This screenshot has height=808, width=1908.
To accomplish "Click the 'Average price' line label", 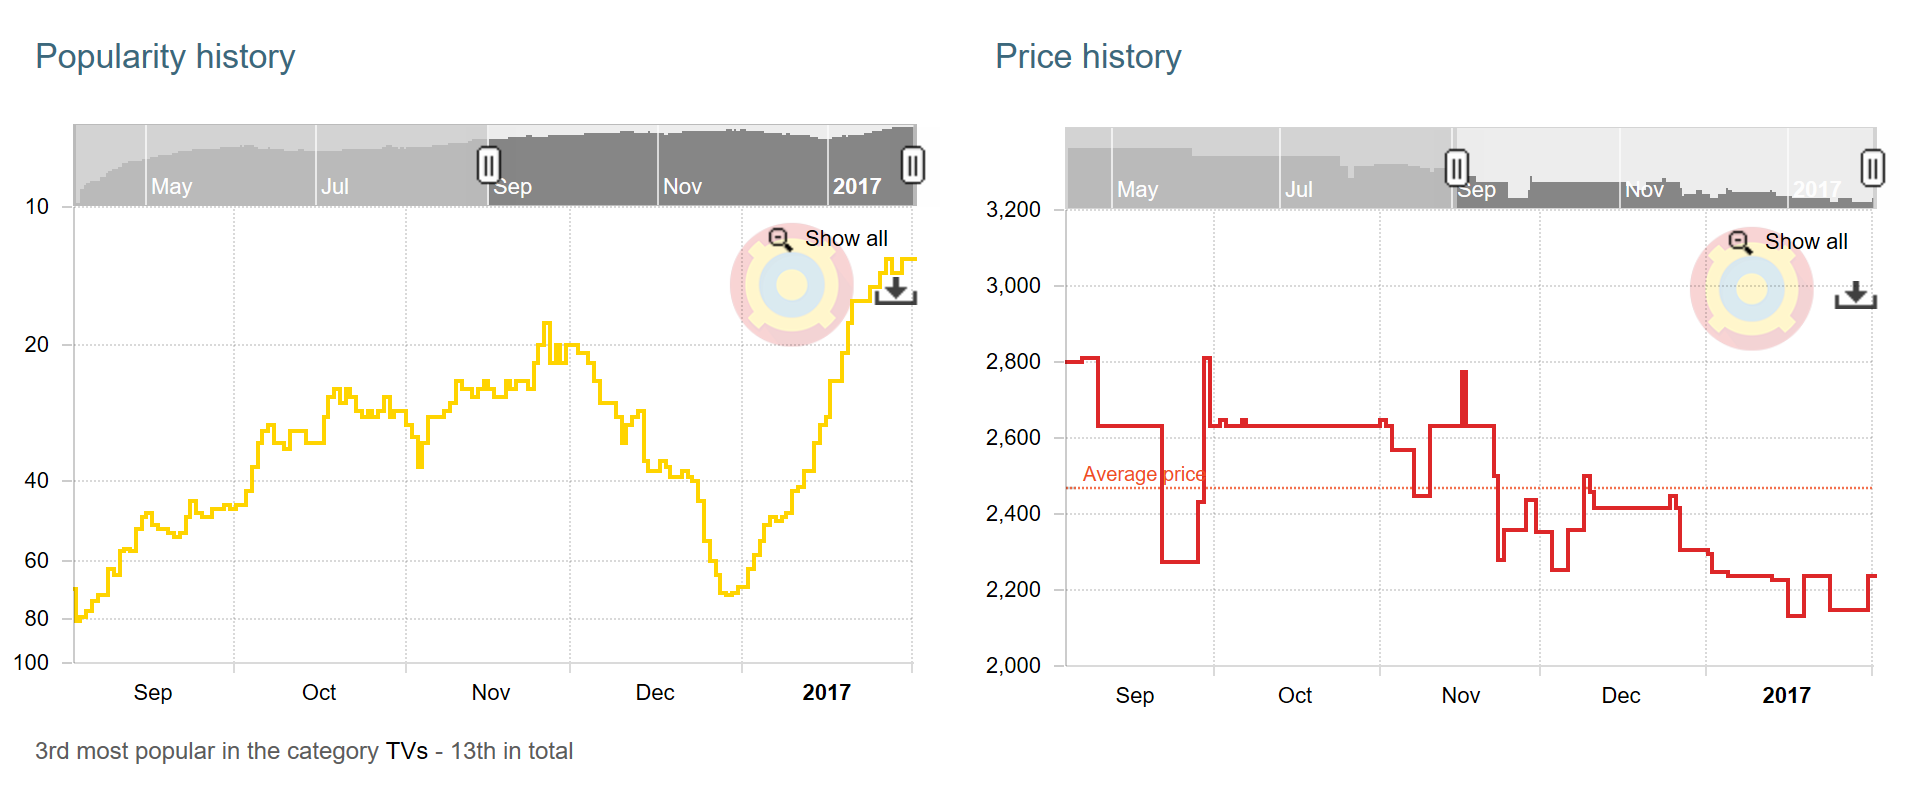I will 1143,474.
